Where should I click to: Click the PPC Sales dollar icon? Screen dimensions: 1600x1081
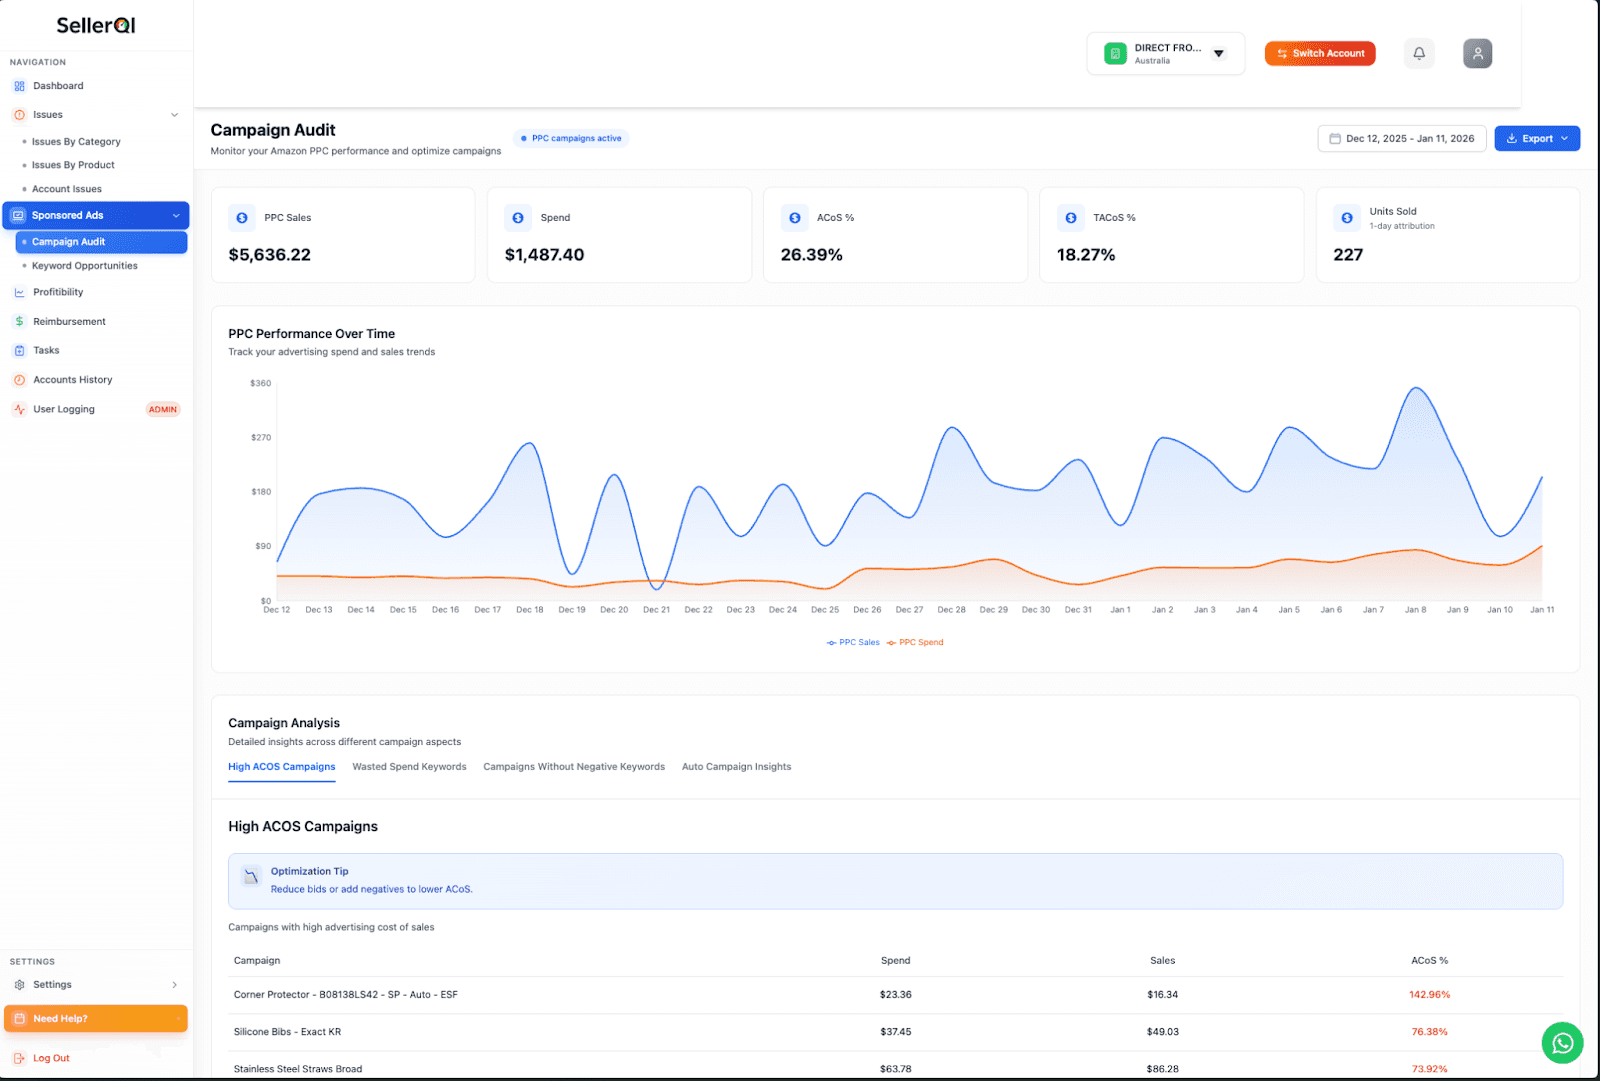(x=242, y=218)
